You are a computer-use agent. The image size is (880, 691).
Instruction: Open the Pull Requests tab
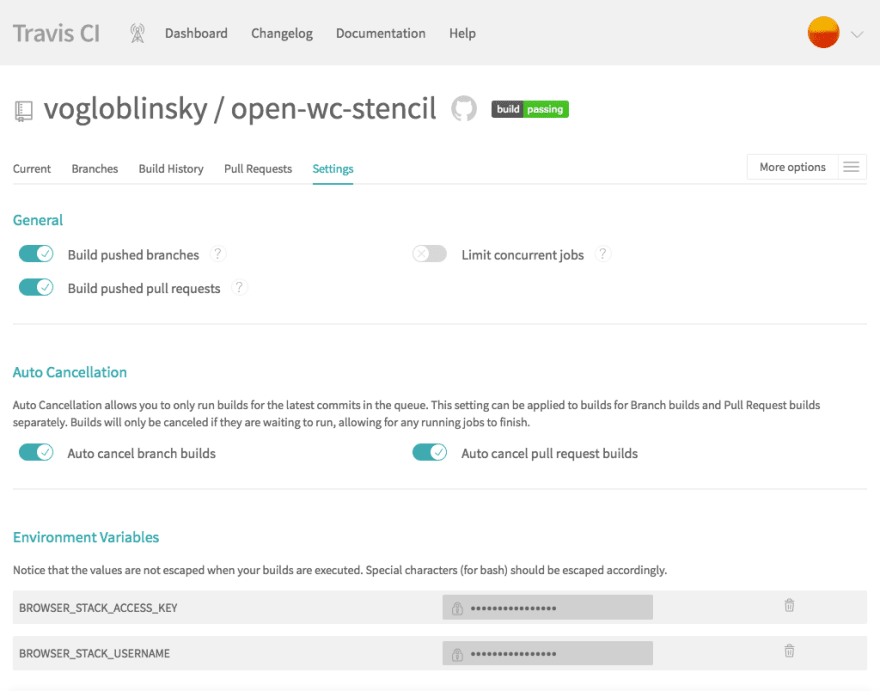[258, 169]
